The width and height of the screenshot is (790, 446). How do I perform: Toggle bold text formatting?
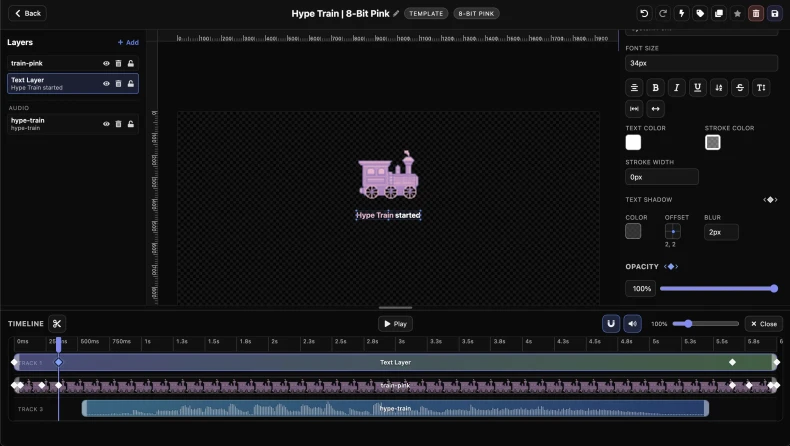click(655, 88)
